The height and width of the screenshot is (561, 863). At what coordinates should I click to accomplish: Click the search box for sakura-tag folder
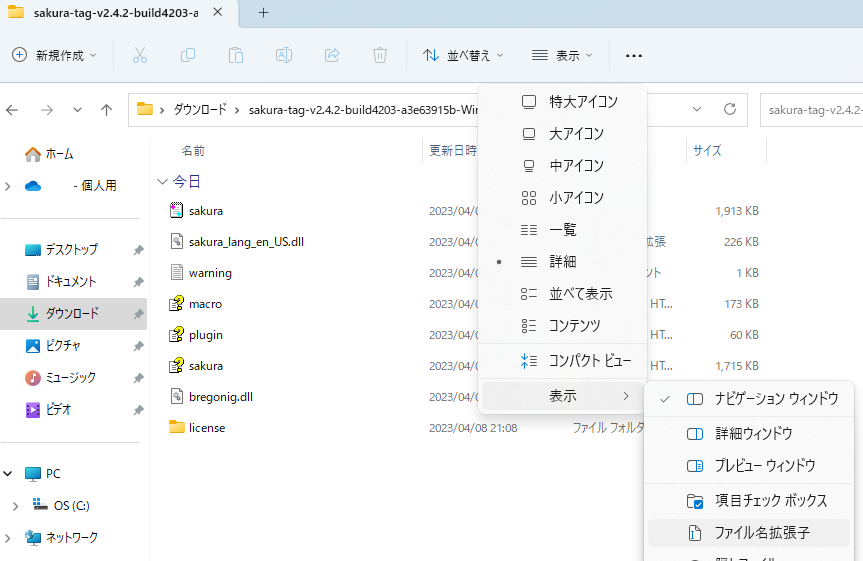811,110
